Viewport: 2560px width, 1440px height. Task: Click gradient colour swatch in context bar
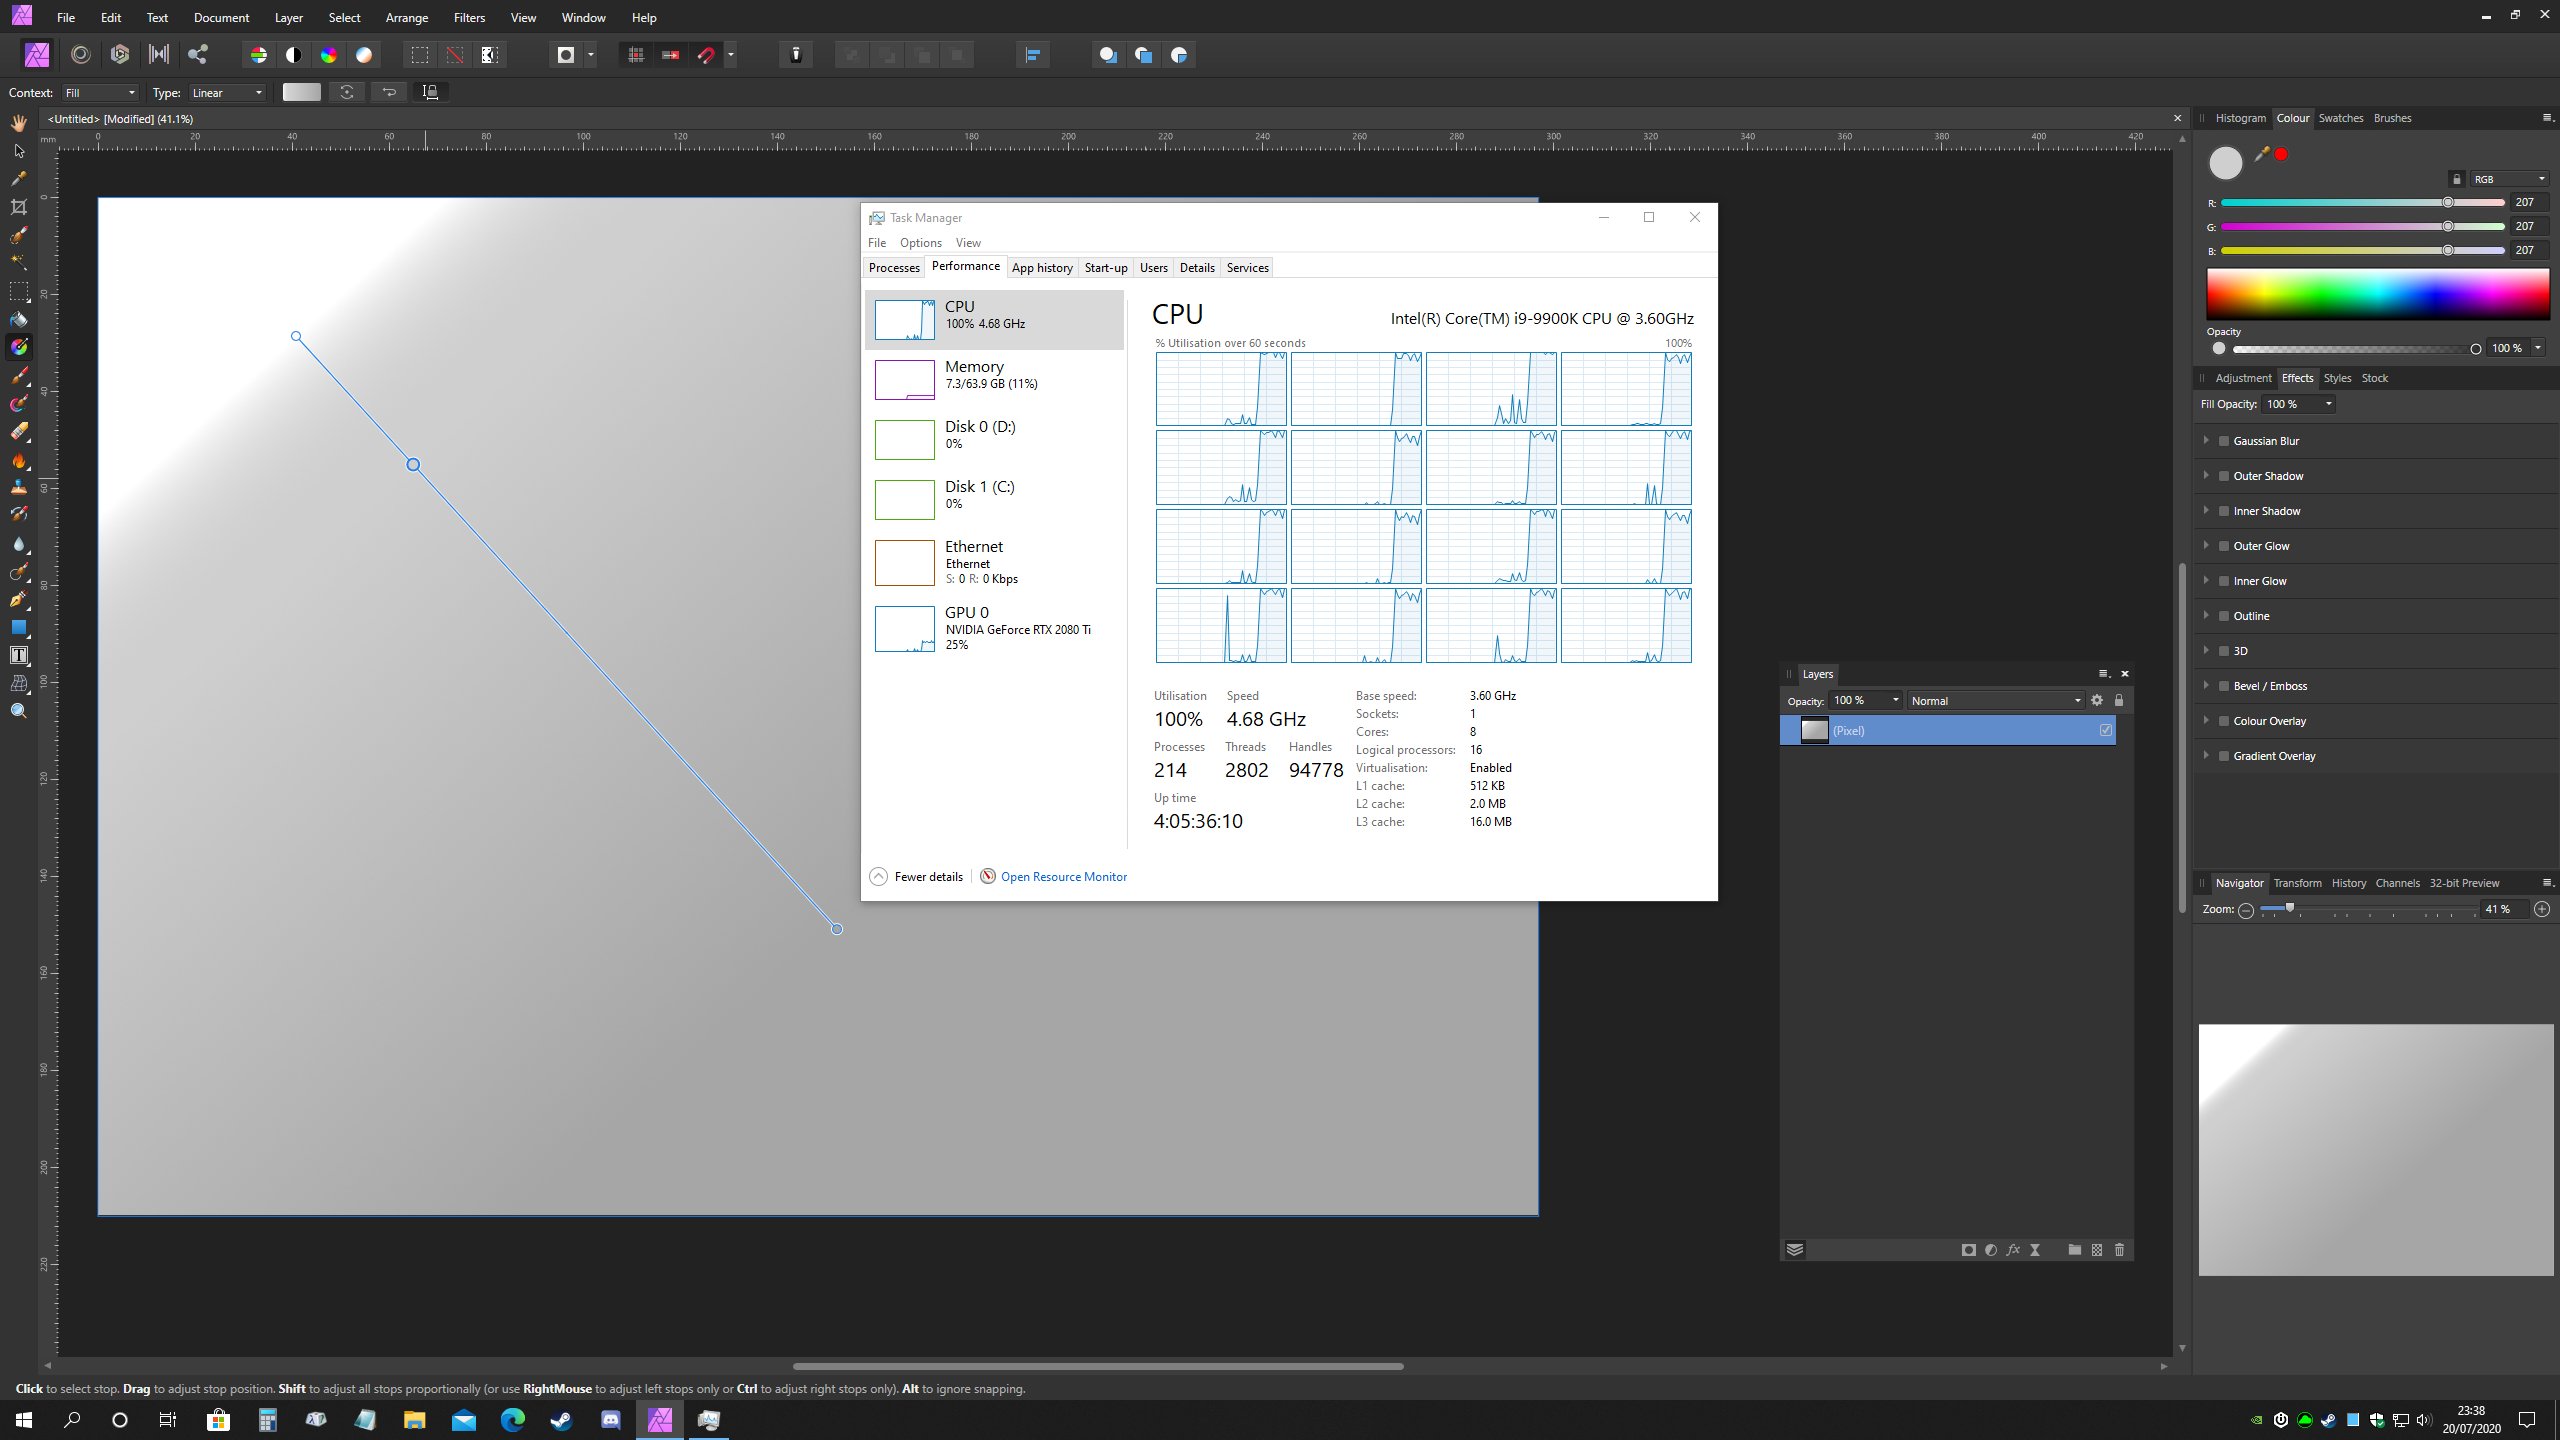[301, 92]
